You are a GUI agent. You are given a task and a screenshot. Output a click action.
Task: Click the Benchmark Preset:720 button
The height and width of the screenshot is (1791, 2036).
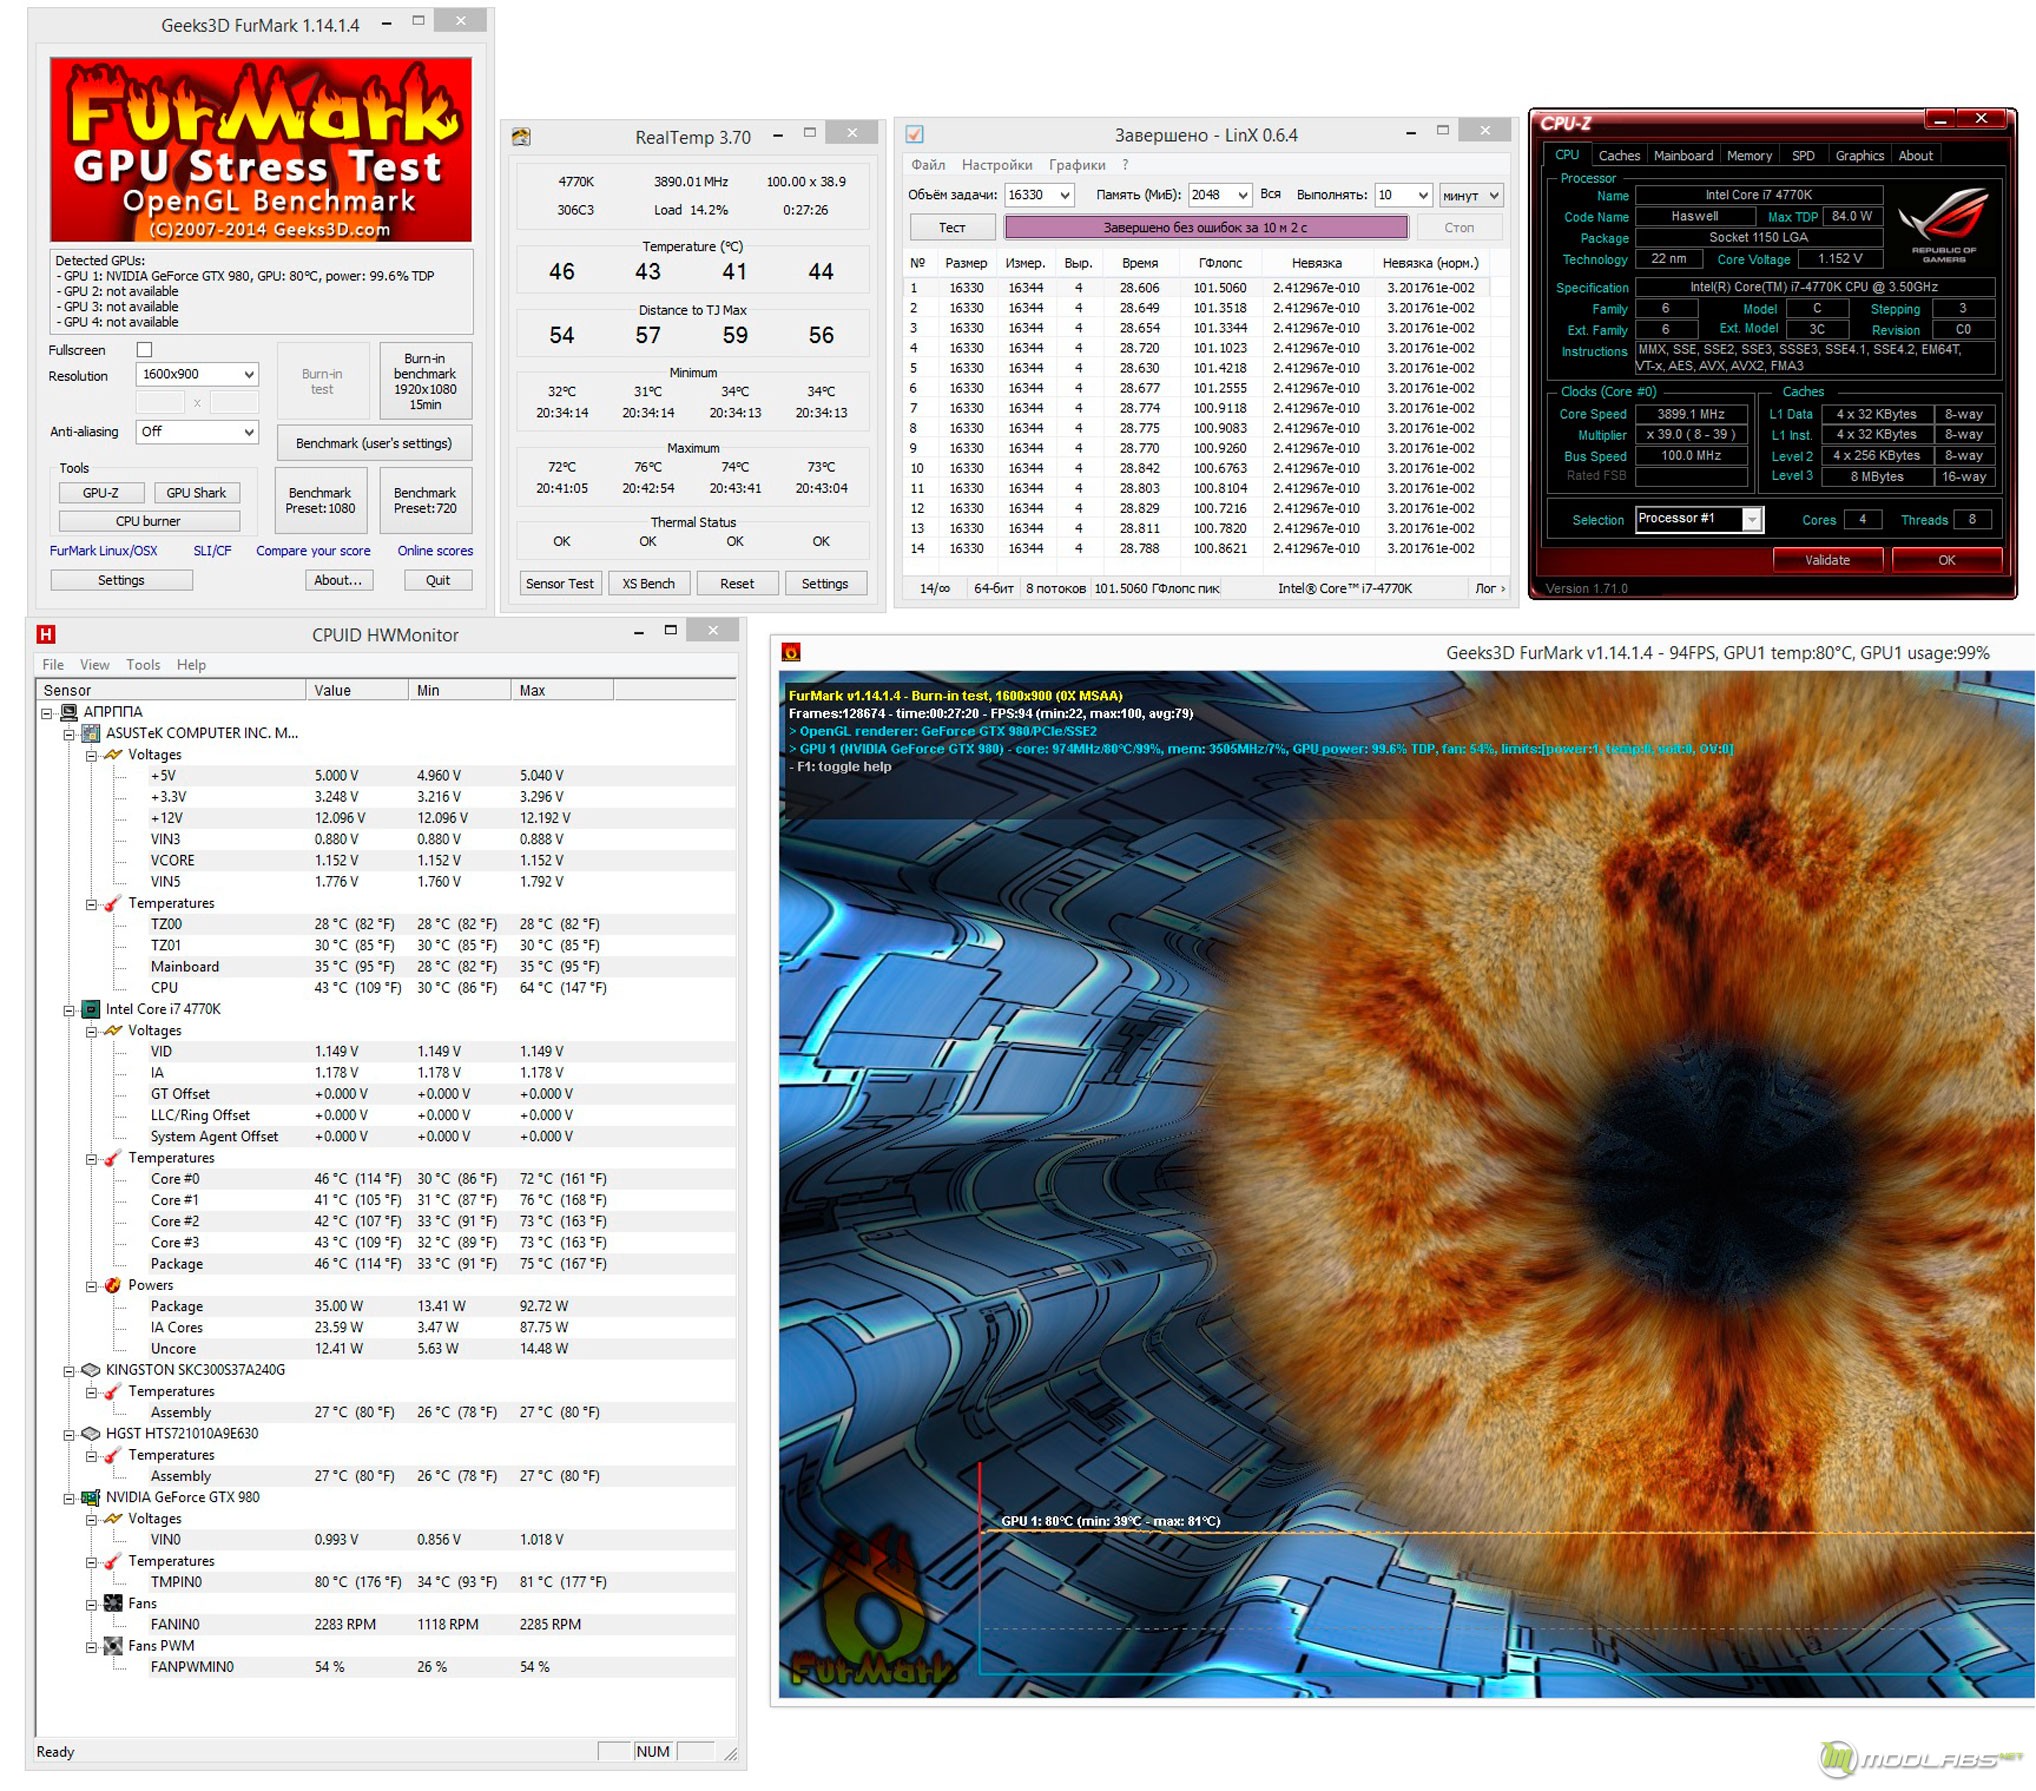425,500
